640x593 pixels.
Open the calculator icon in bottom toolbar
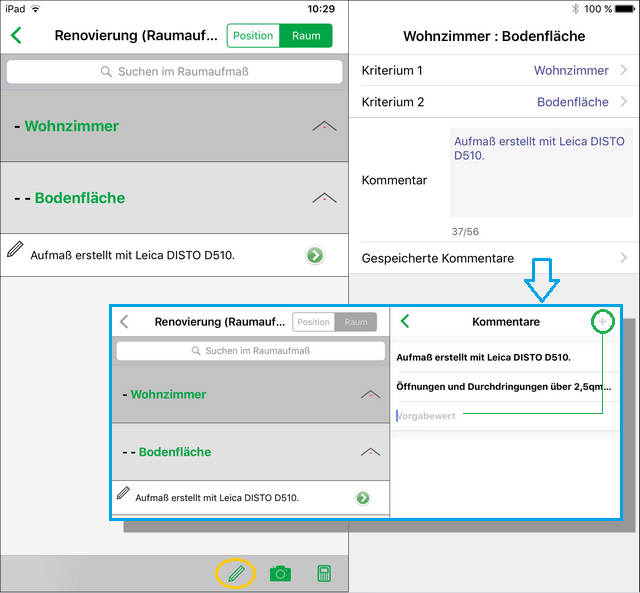[x=324, y=574]
